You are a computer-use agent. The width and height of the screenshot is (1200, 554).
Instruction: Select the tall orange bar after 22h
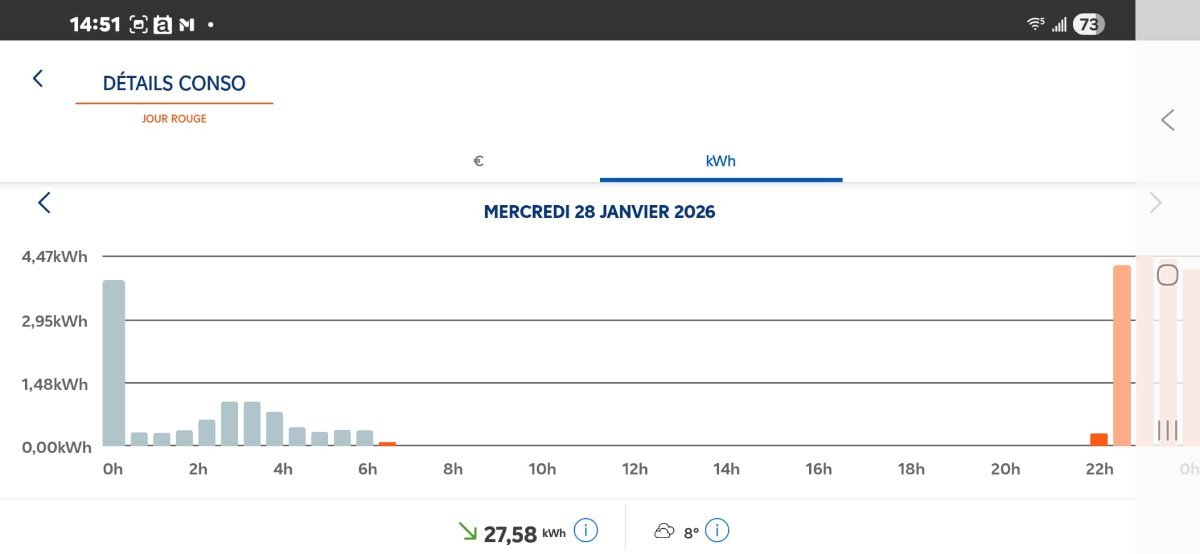(x=1122, y=355)
